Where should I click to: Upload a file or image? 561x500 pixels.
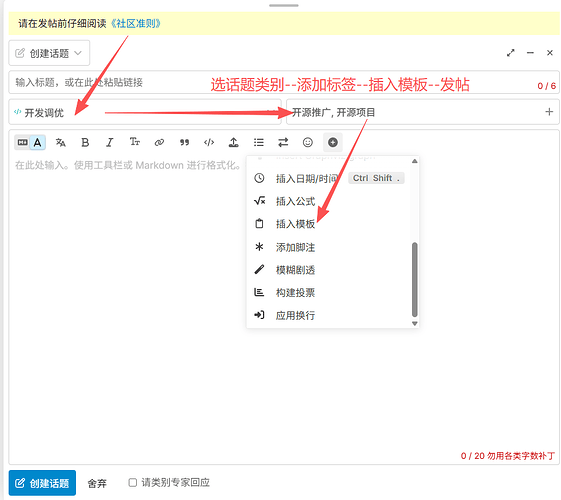(x=234, y=143)
